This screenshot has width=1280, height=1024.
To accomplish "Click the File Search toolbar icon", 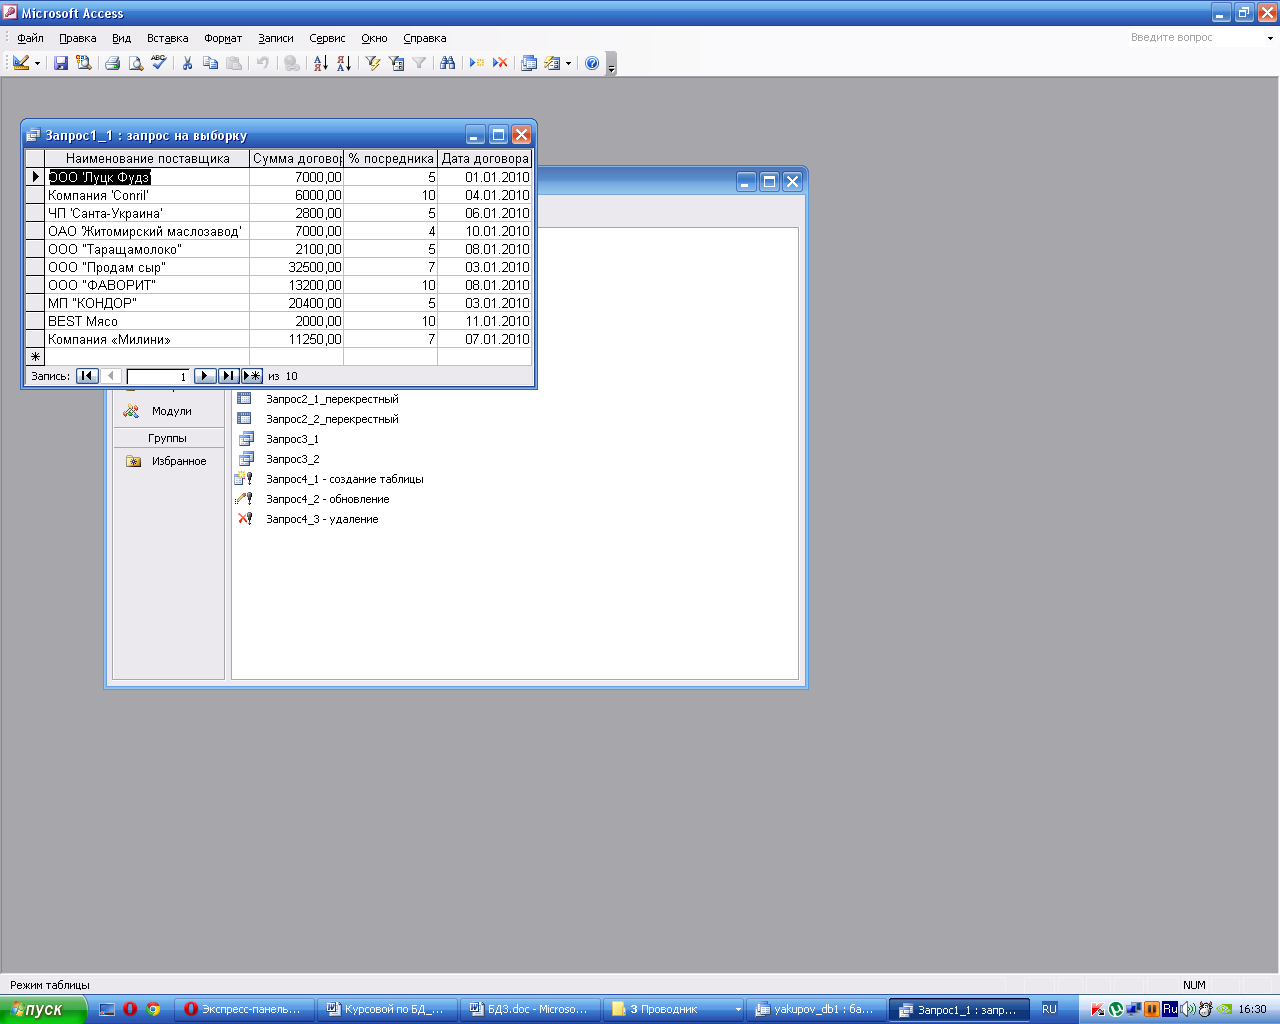I will (84, 63).
